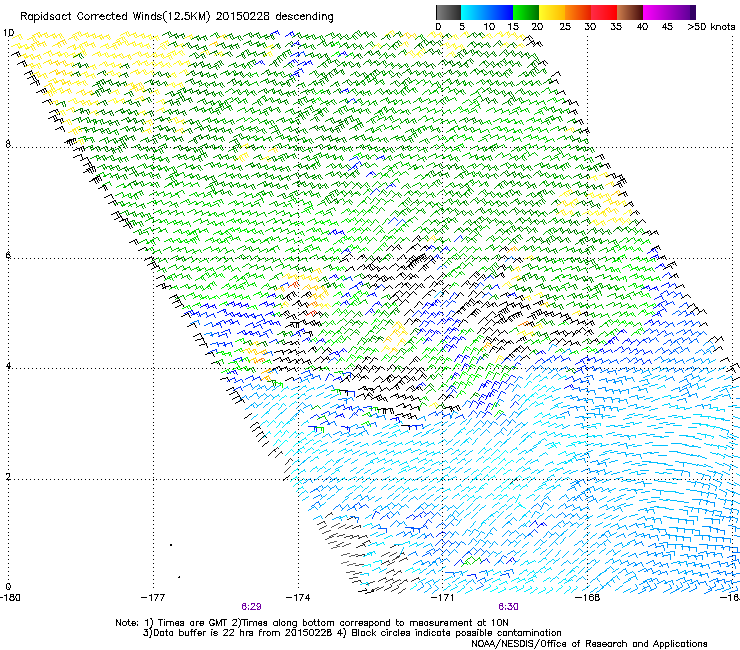Click the chart title 'Rapidscat Corrected Winds(12.5KM)'
Image resolution: width=740 pixels, height=650 pixels.
(x=115, y=17)
